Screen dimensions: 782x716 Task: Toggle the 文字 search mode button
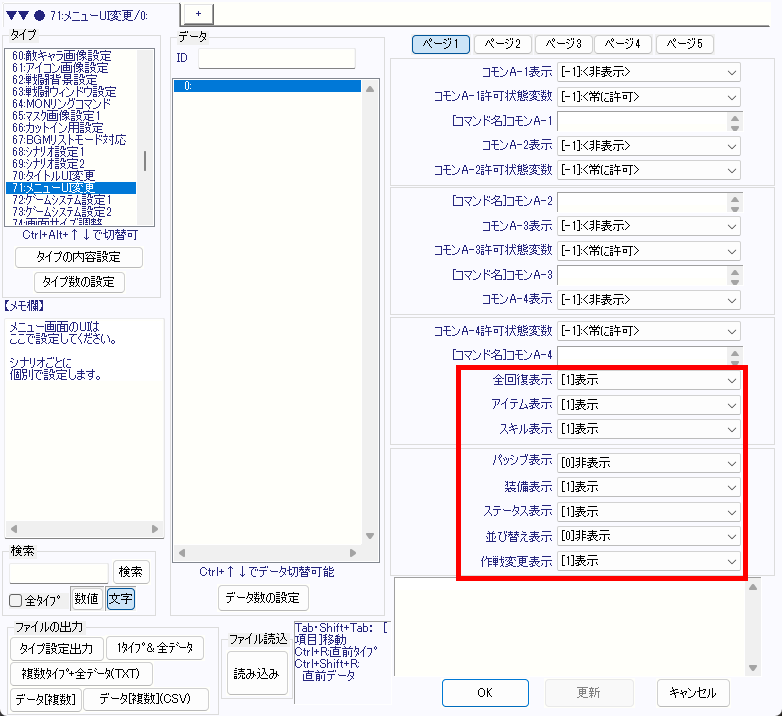click(x=121, y=599)
